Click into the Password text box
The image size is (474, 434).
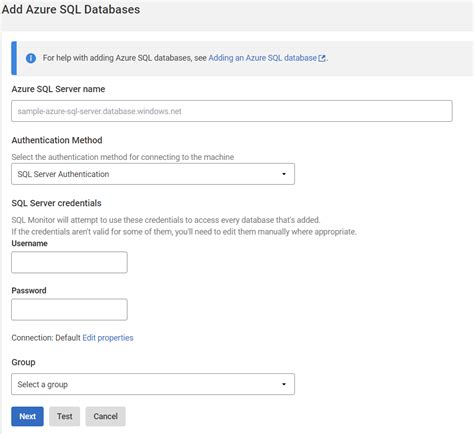(69, 309)
